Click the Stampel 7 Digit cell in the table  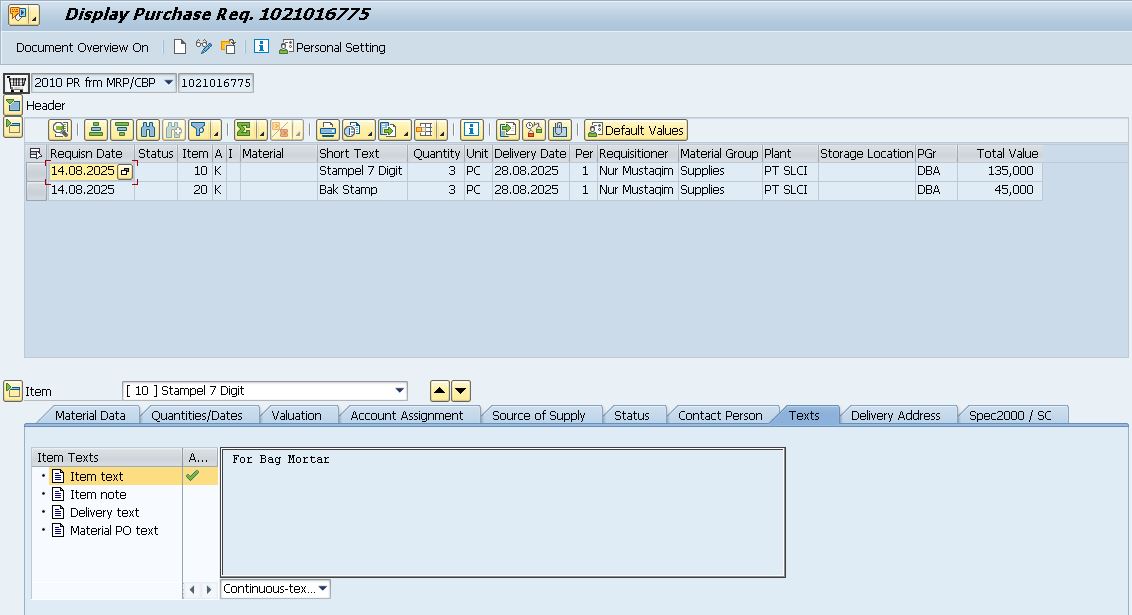tap(362, 171)
